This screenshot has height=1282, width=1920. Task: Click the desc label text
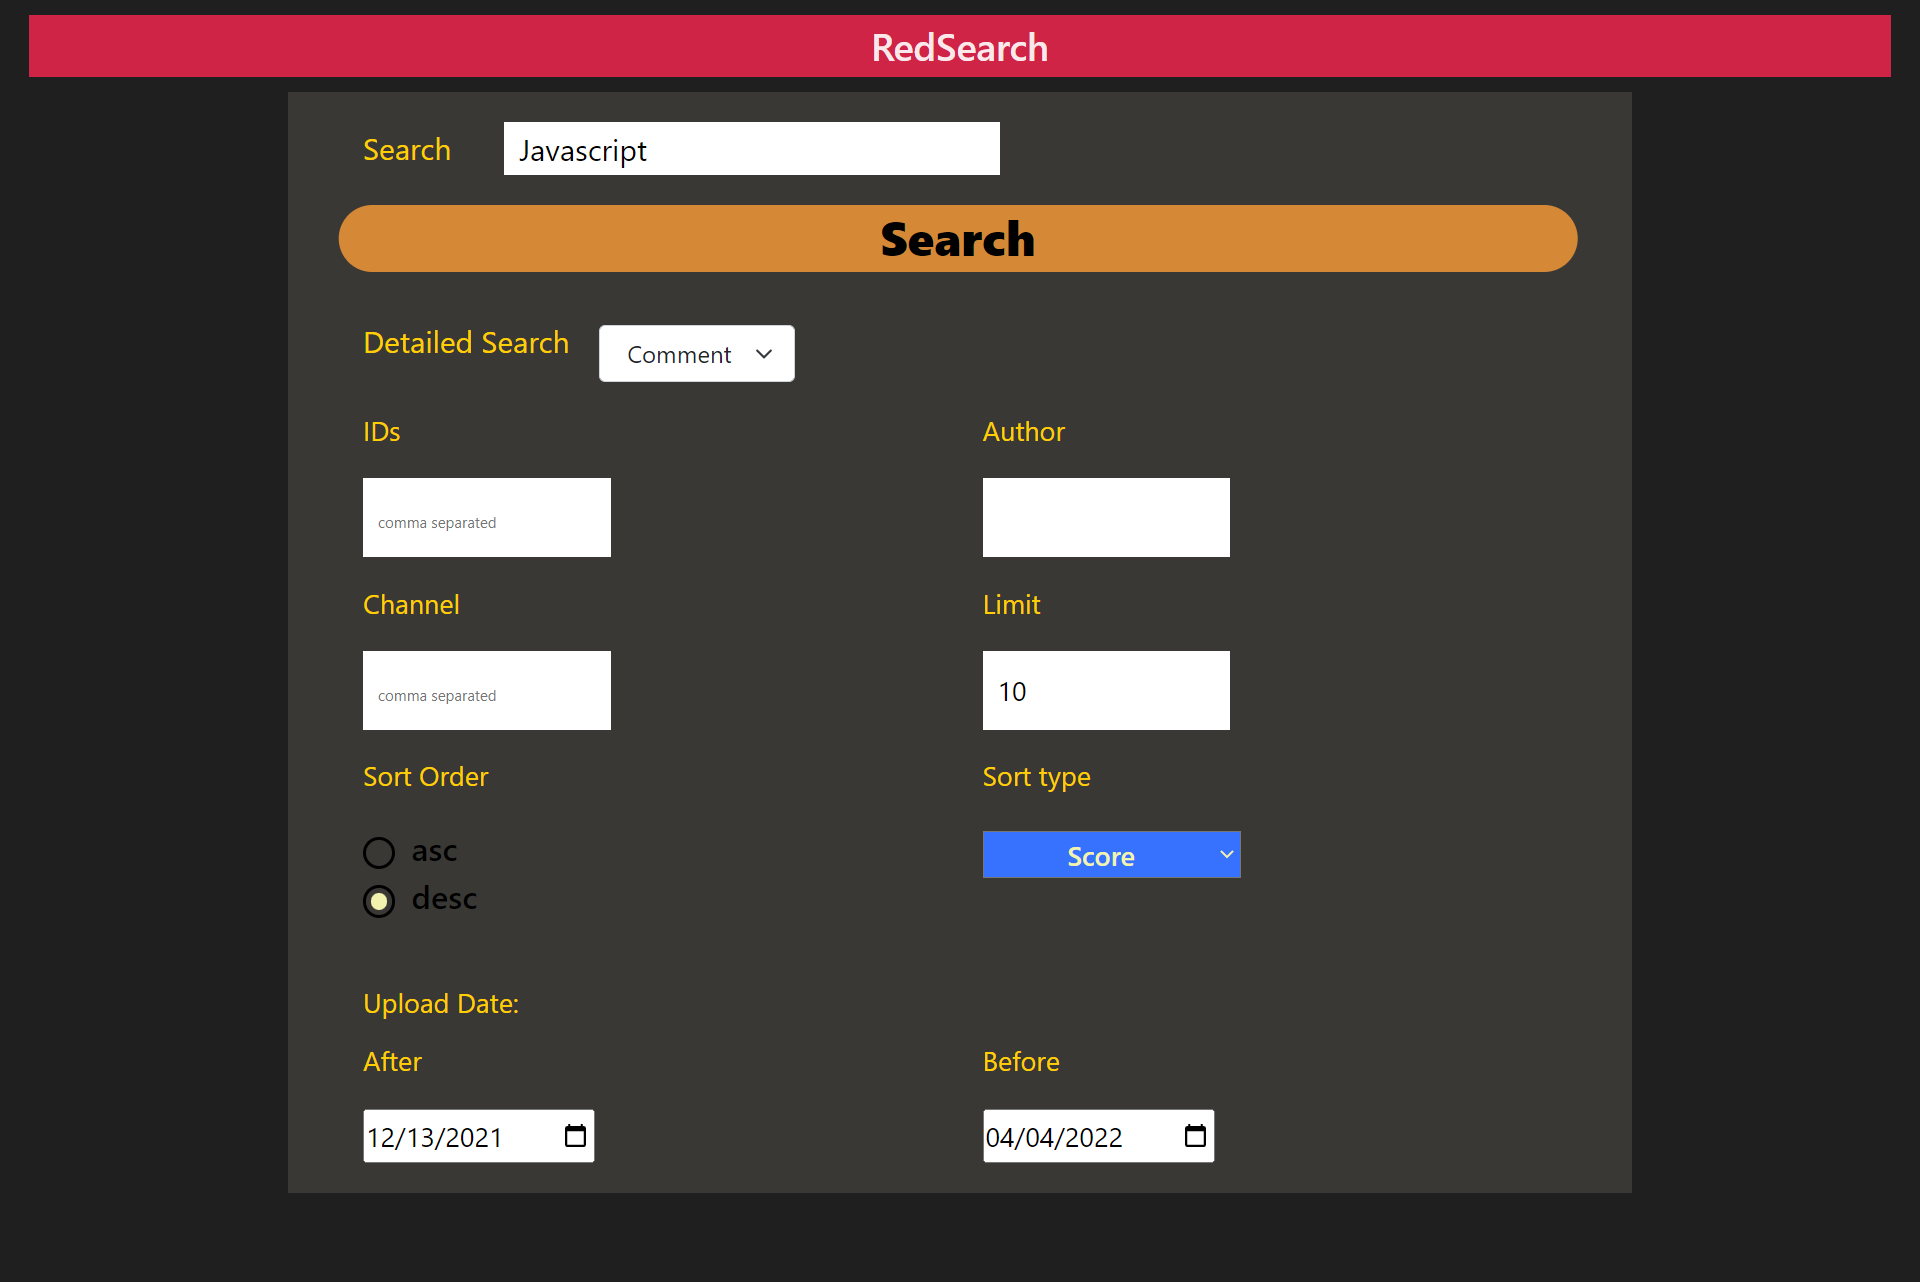(x=444, y=899)
